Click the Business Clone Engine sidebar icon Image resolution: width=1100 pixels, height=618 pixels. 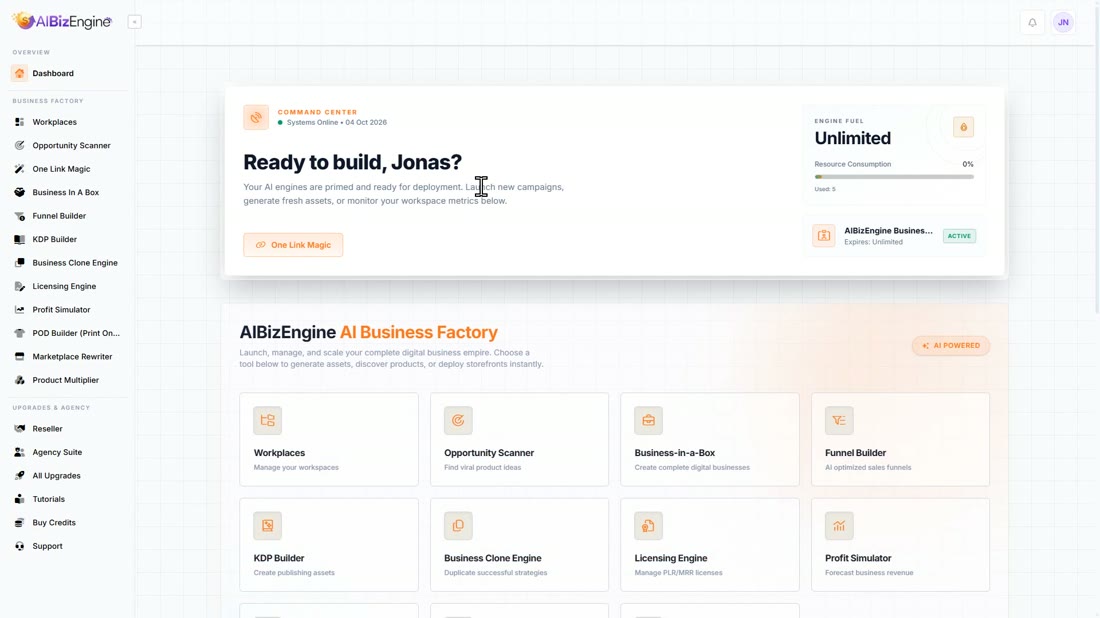pyautogui.click(x=20, y=262)
